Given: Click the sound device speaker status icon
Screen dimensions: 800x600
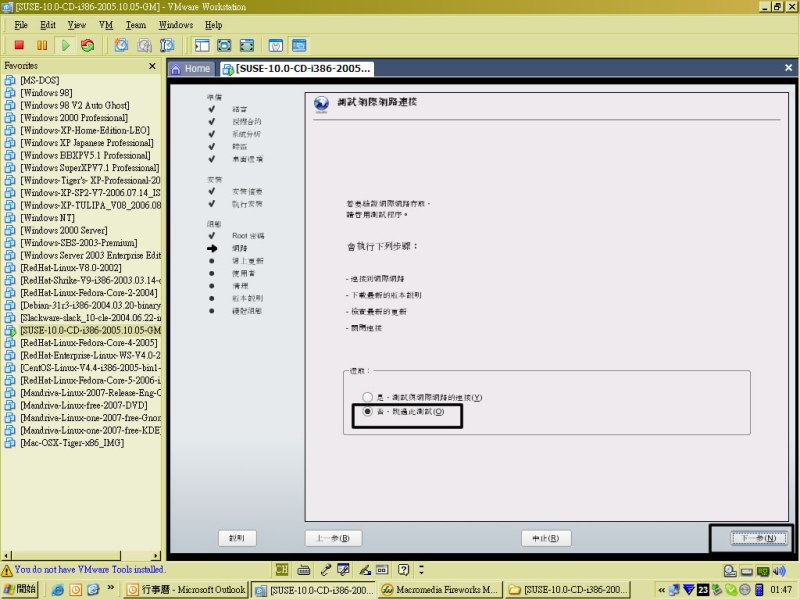Looking at the screenshot, I should point(779,571).
